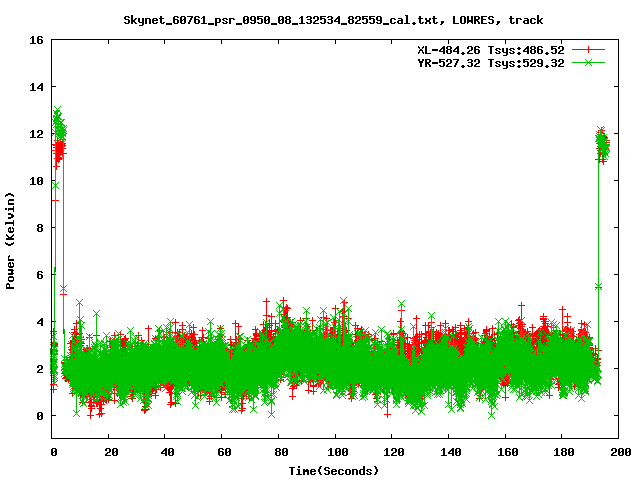Click x-axis tick label 200

(620, 452)
